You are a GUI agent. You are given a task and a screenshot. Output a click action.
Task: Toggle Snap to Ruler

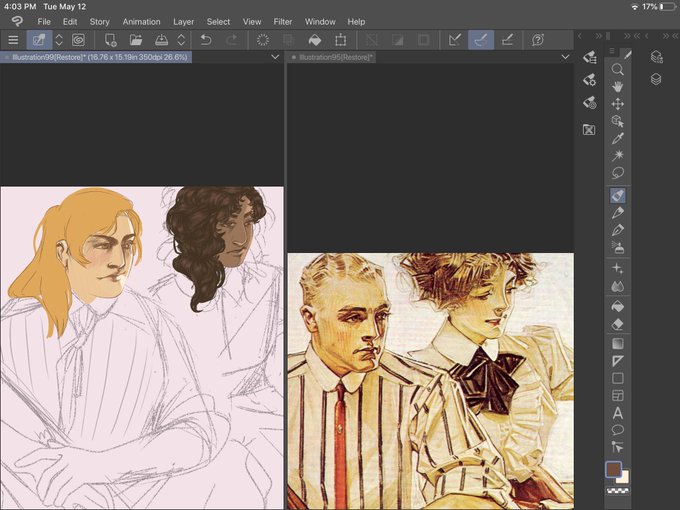click(455, 40)
